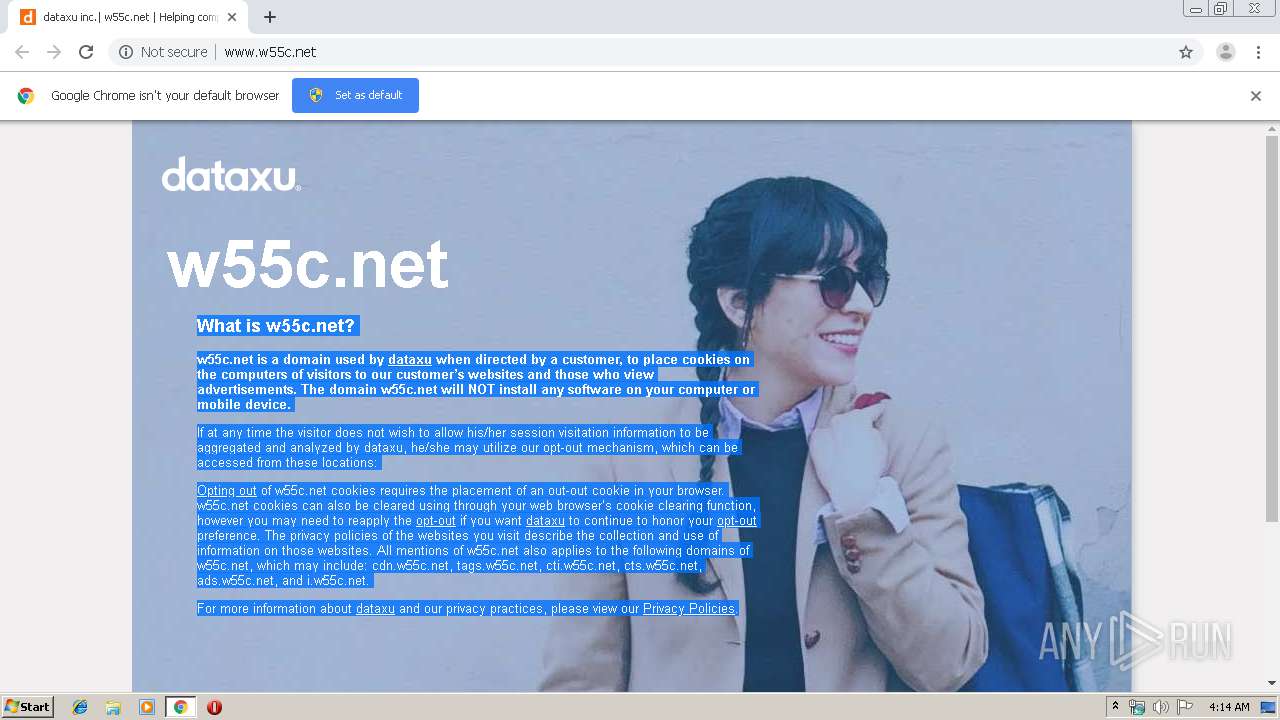Click the page's vertical scrollbar thumb
This screenshot has width=1280, height=720.
(x=1272, y=328)
